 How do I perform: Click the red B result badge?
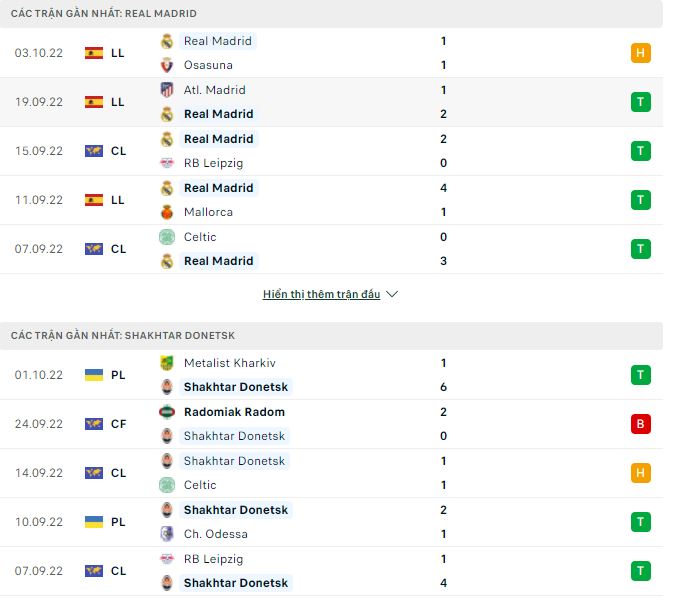641,424
